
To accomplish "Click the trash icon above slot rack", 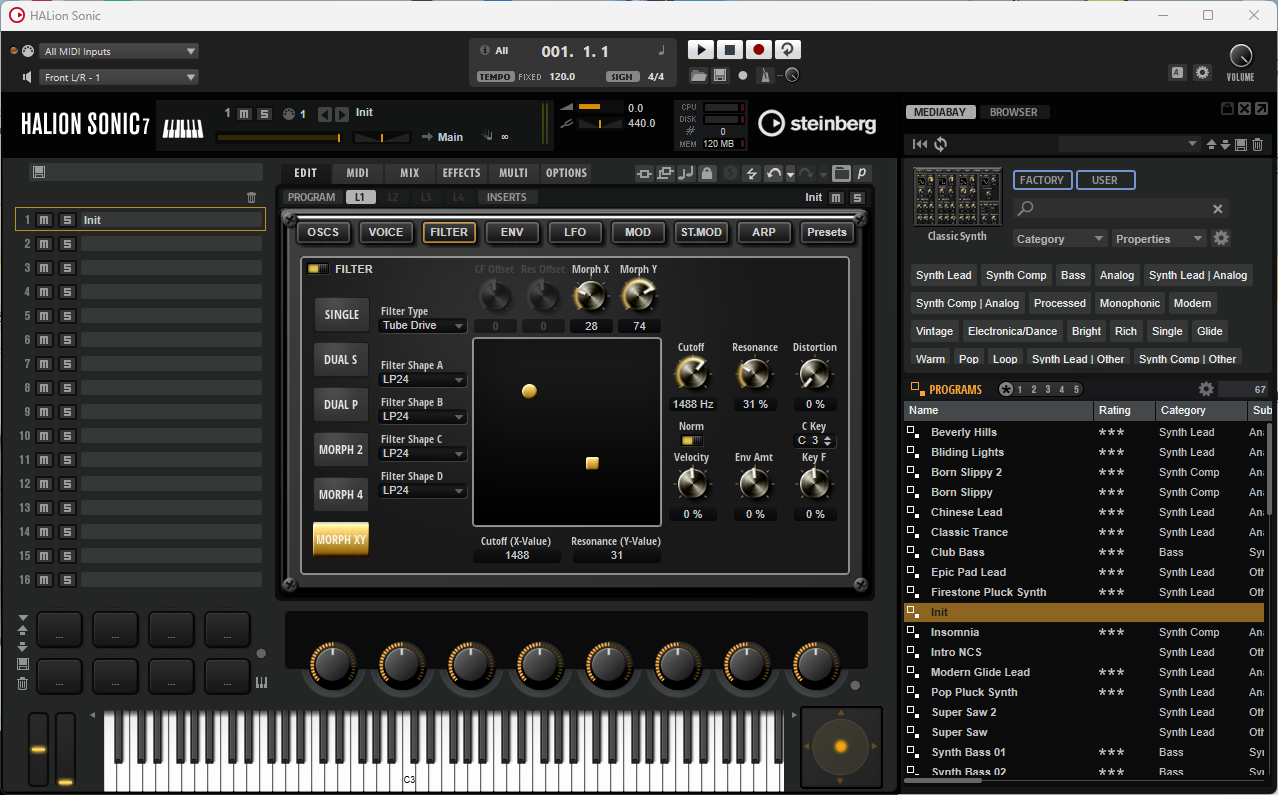I will (x=251, y=197).
